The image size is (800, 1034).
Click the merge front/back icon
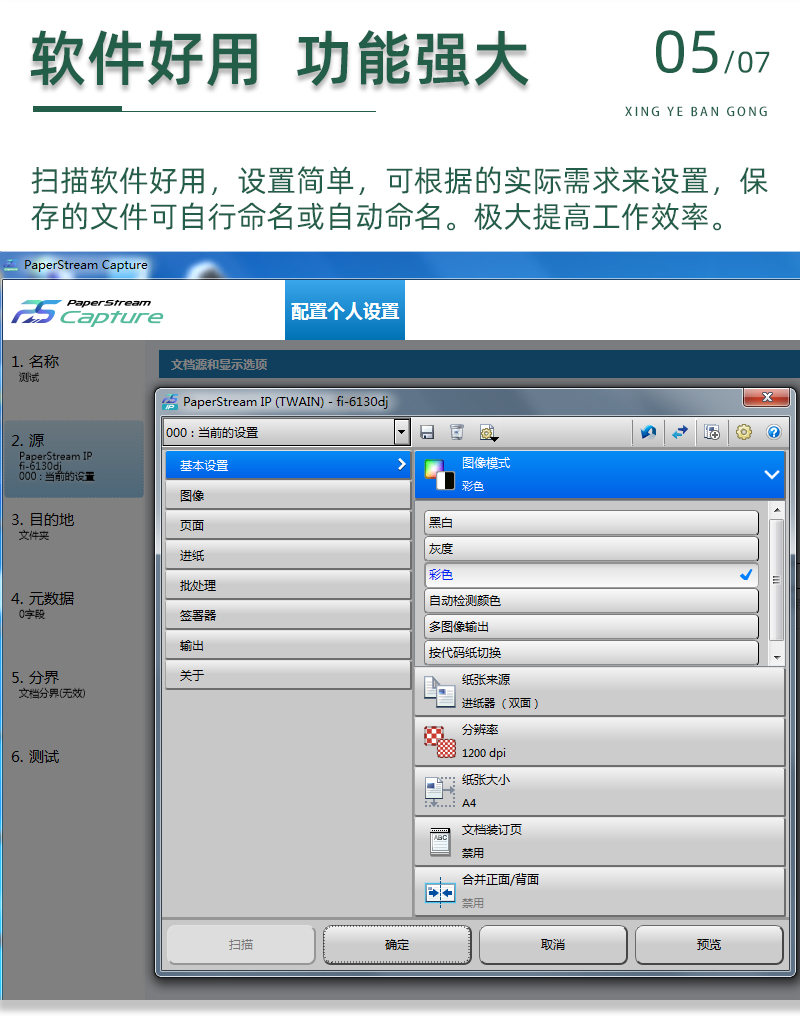coord(440,892)
